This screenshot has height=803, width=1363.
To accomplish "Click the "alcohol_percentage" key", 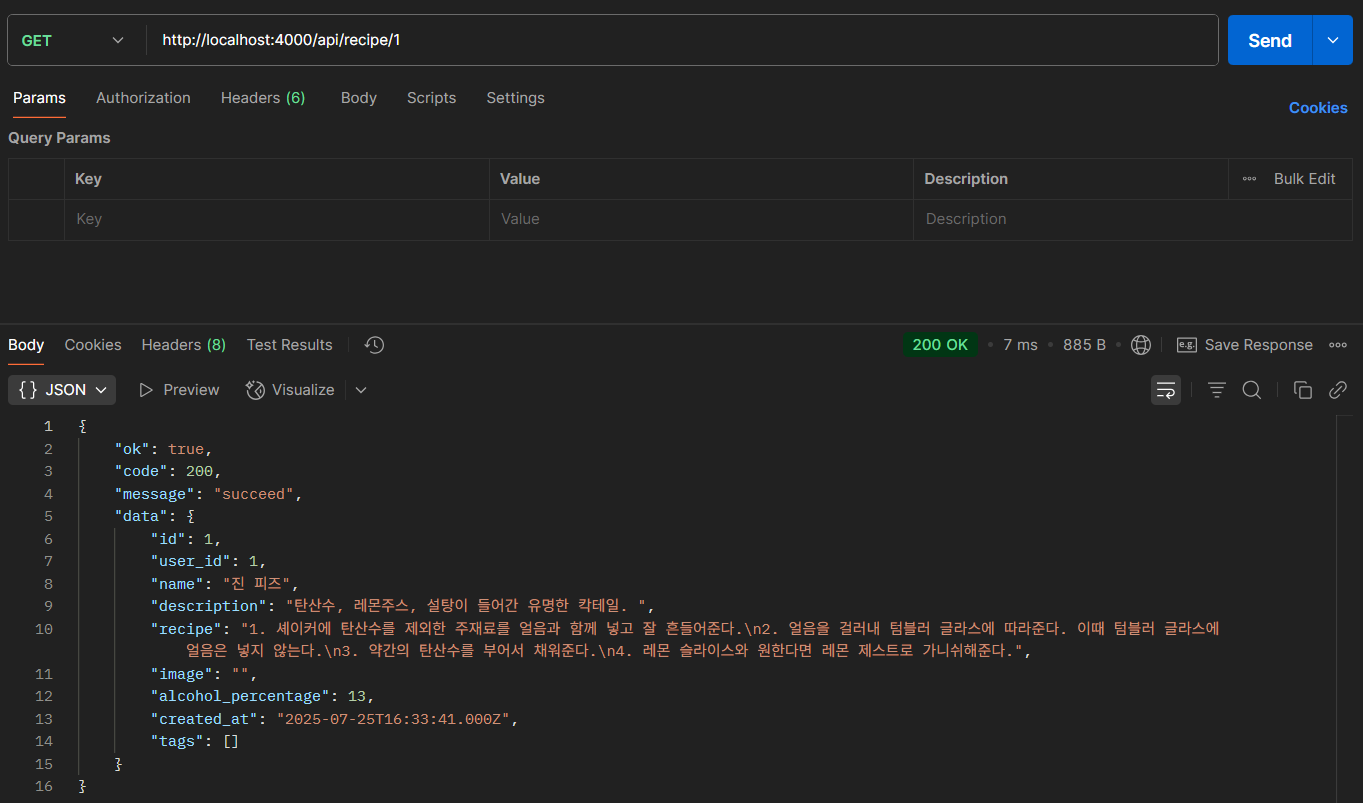I will click(240, 696).
